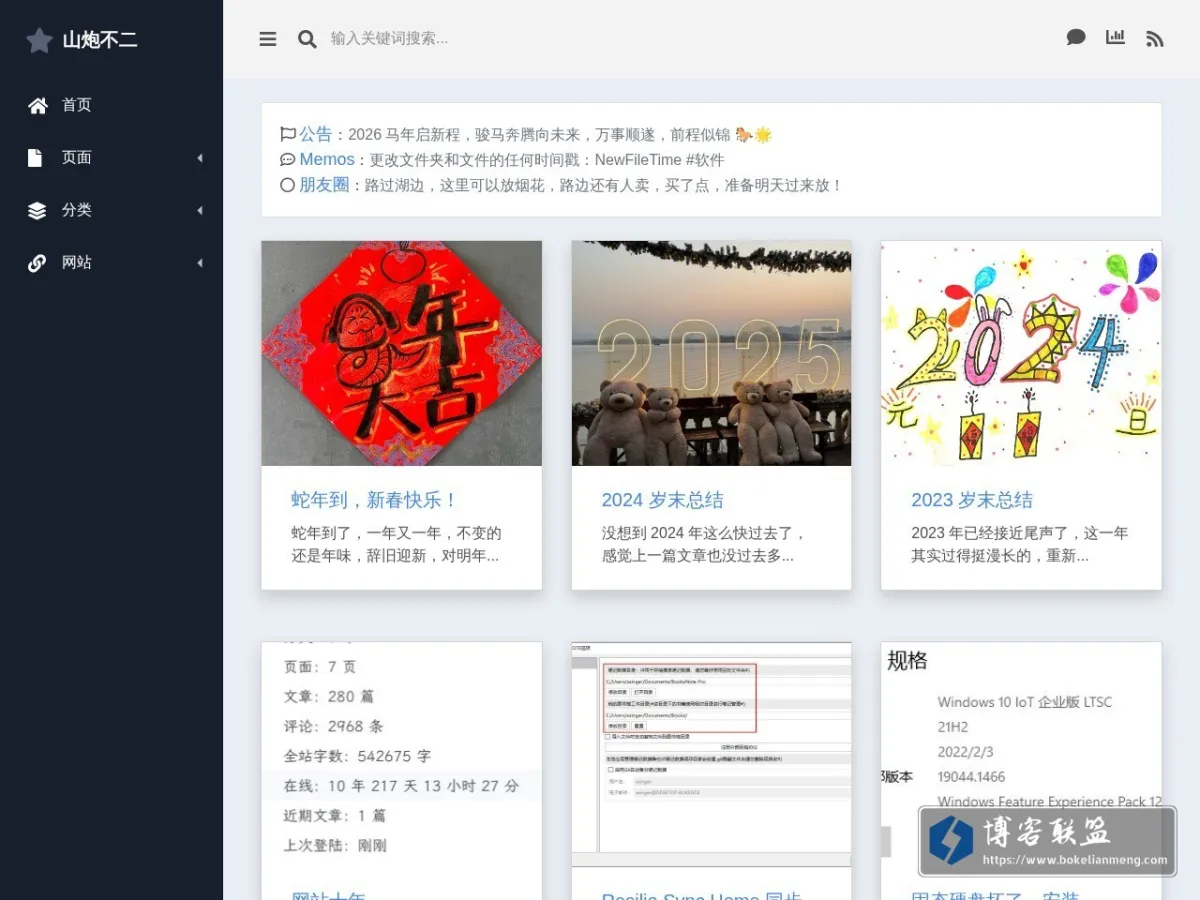This screenshot has width=1200, height=900.
Task: Click the layers icon beside 分类
Action: [37, 210]
